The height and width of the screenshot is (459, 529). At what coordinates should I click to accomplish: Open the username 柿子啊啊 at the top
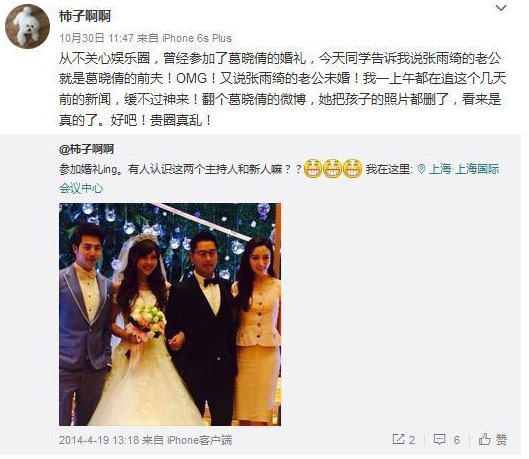pyautogui.click(x=85, y=16)
